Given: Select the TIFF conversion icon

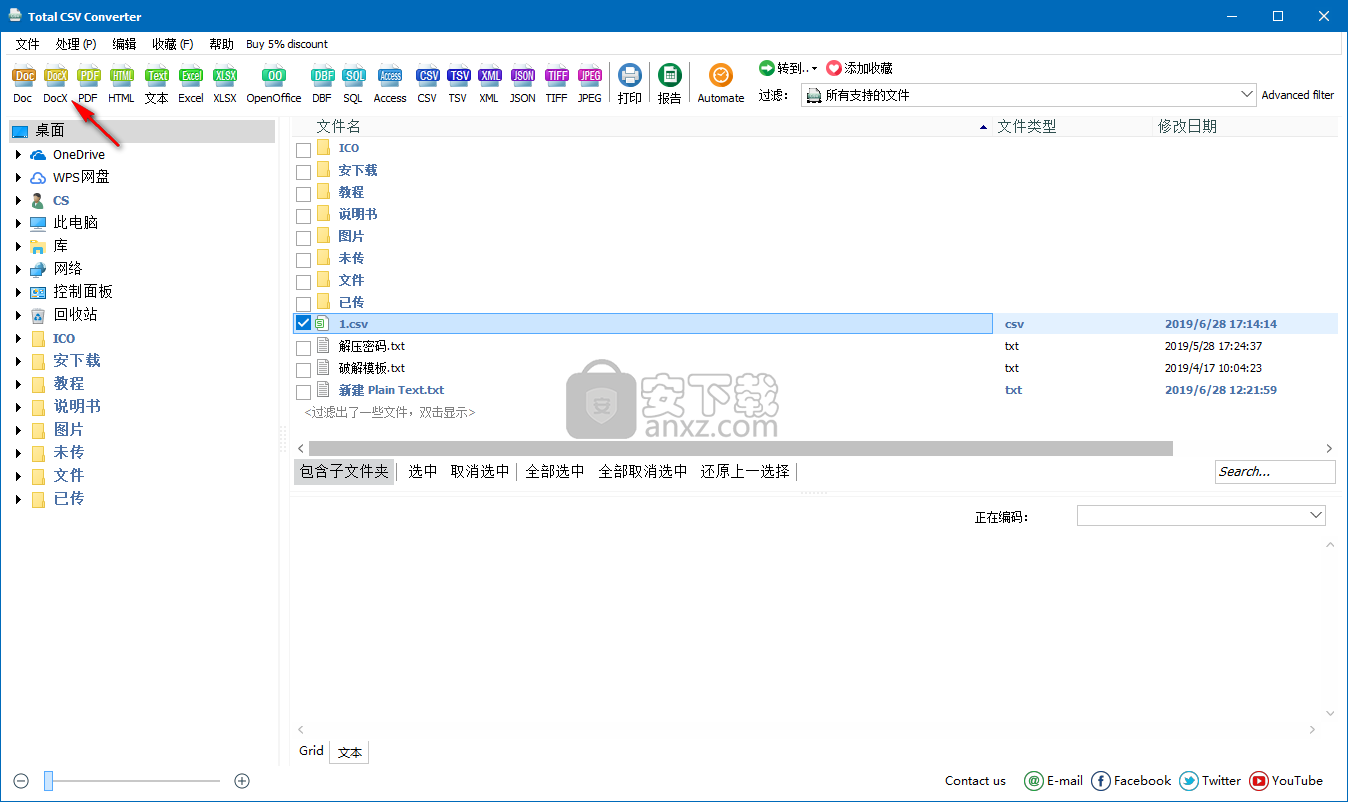Looking at the screenshot, I should (x=556, y=76).
